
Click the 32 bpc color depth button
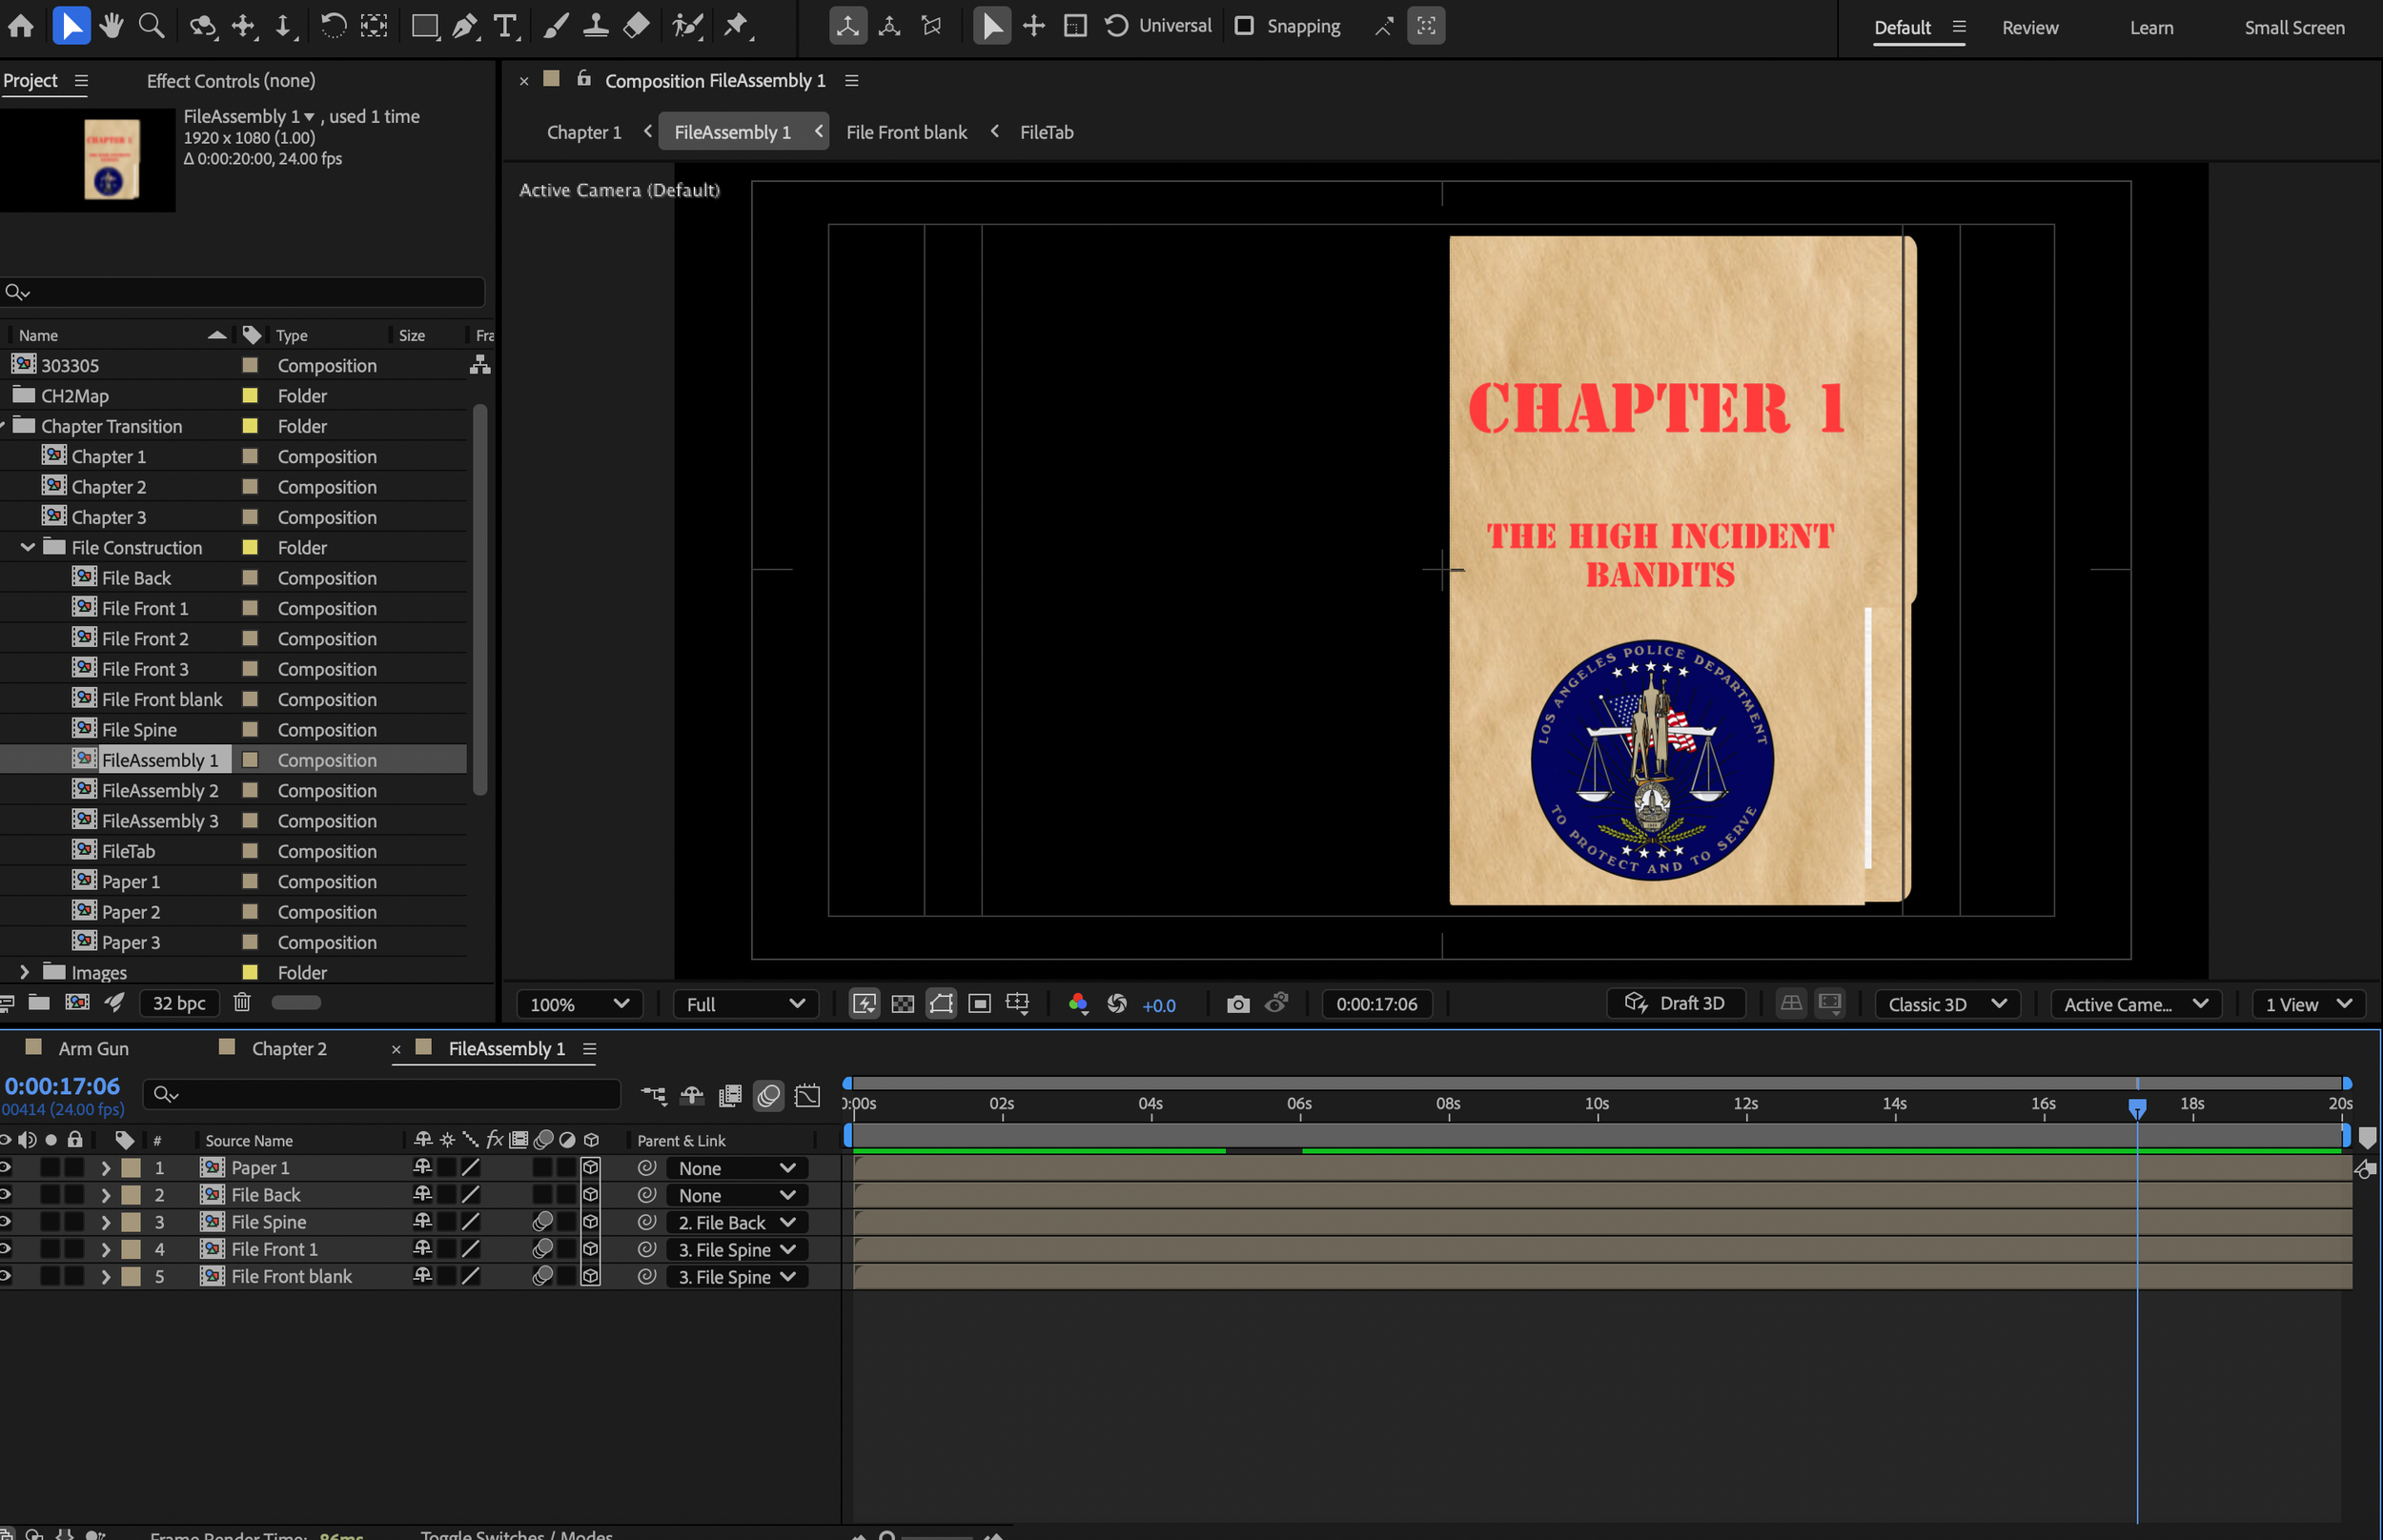(x=179, y=1002)
